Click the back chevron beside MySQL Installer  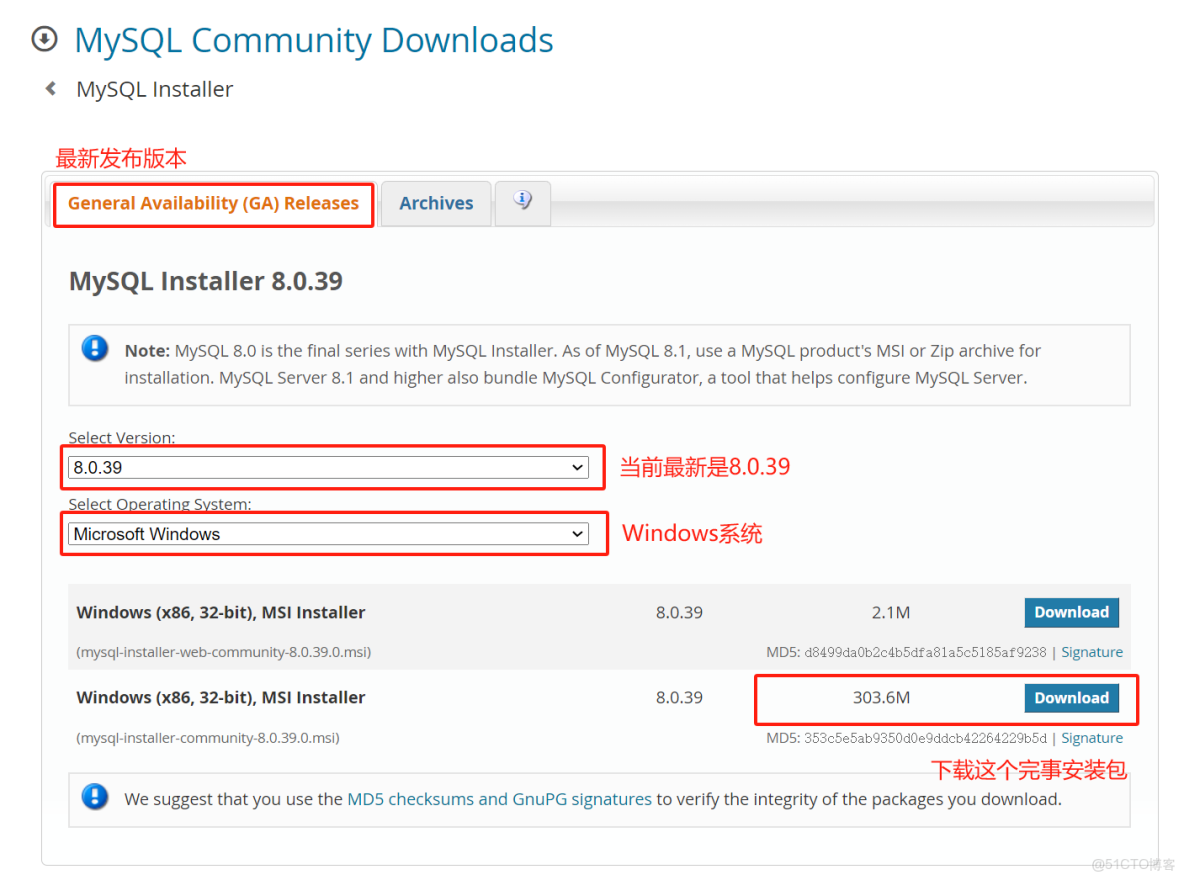click(50, 88)
